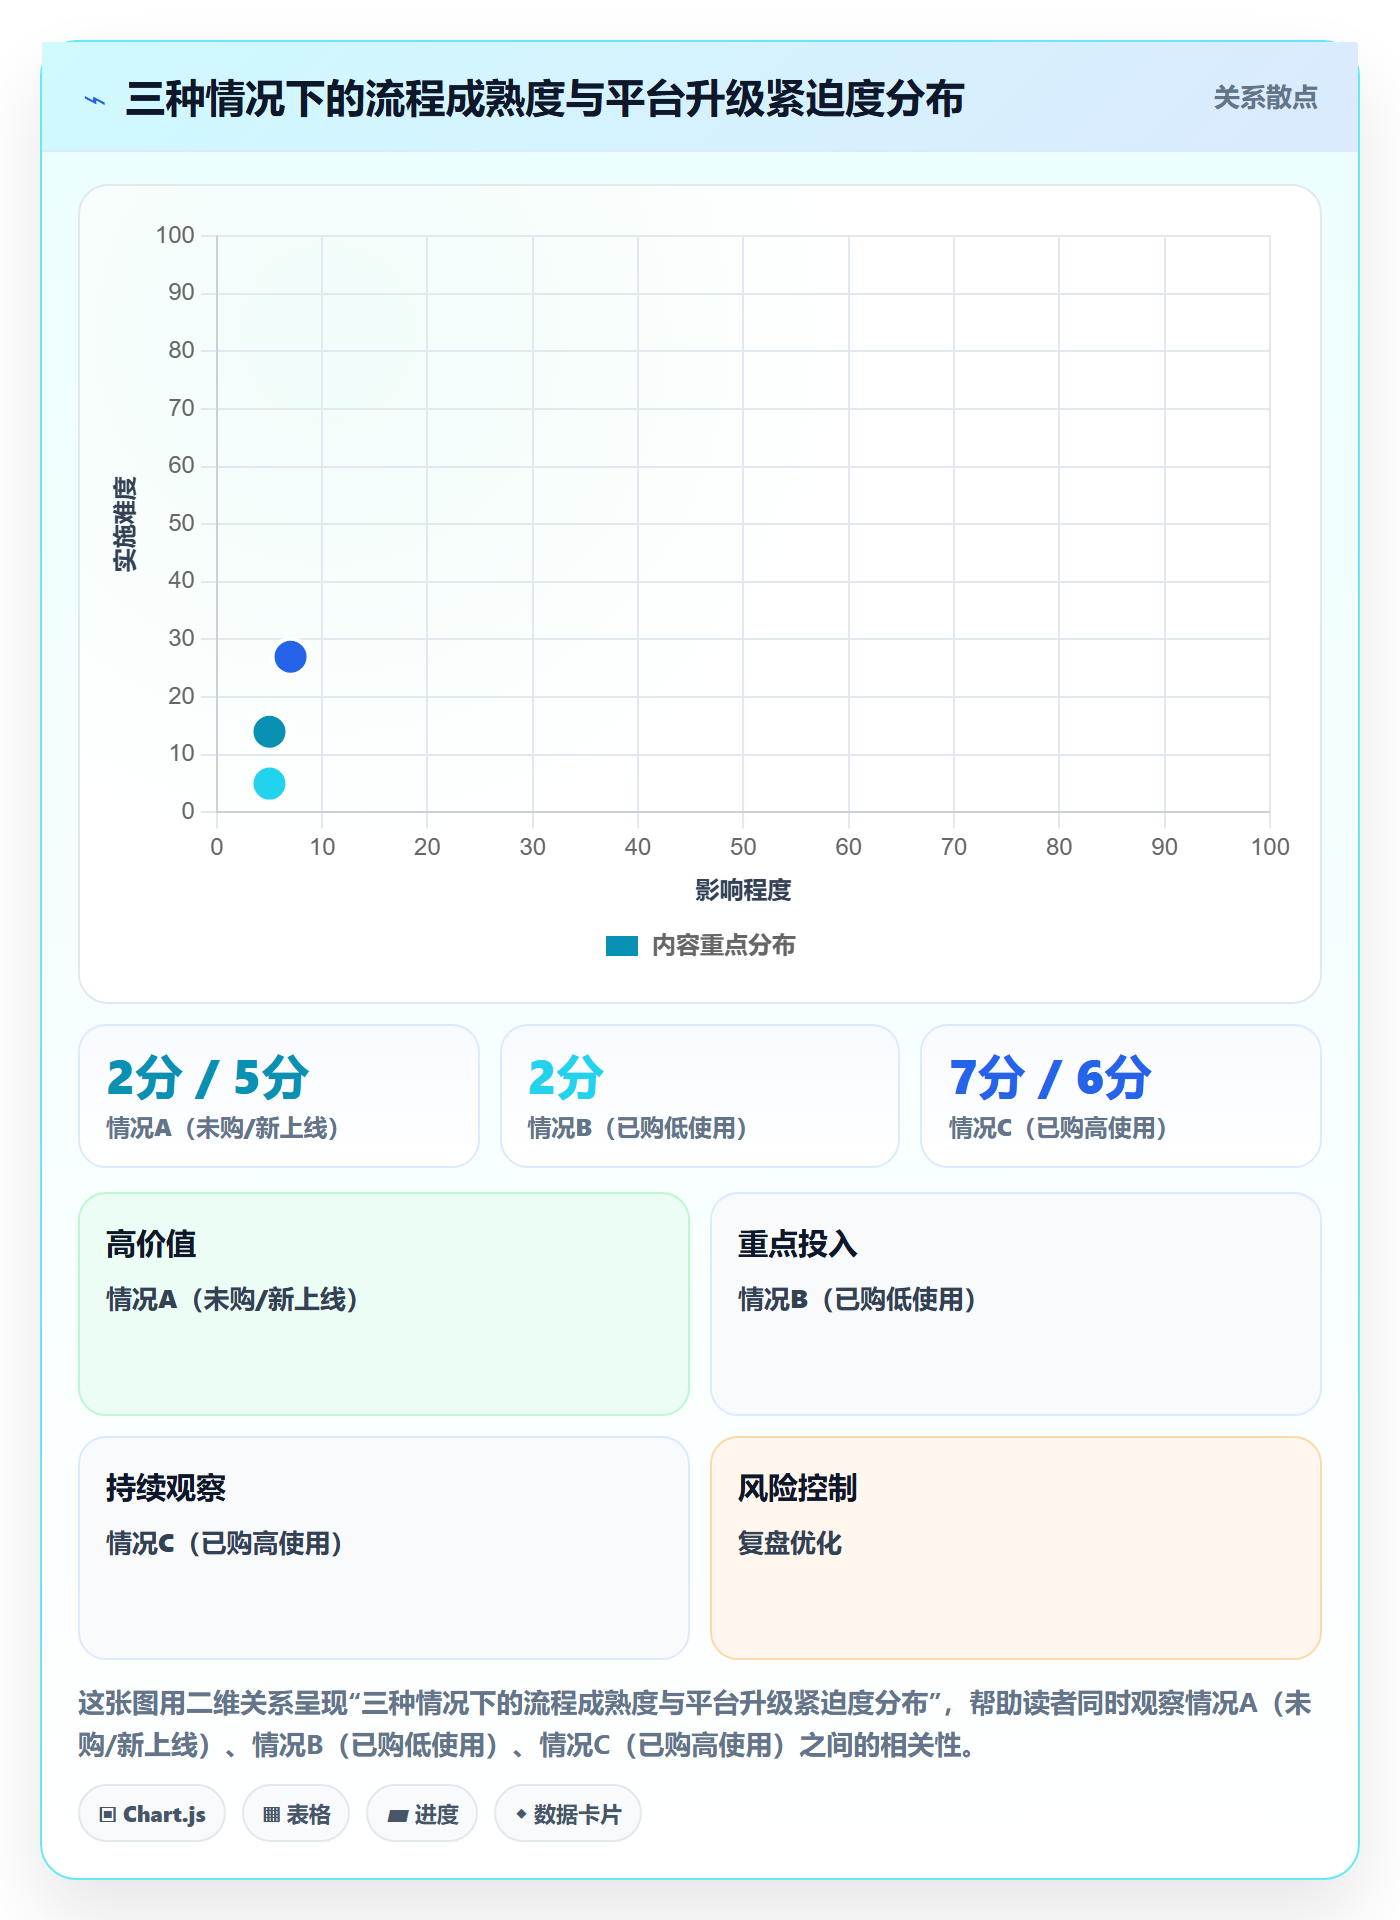The height and width of the screenshot is (1920, 1400).
Task: Click 情况C（已购高使用）under the 7分 / 6分 score
Action: pyautogui.click(x=1059, y=1128)
